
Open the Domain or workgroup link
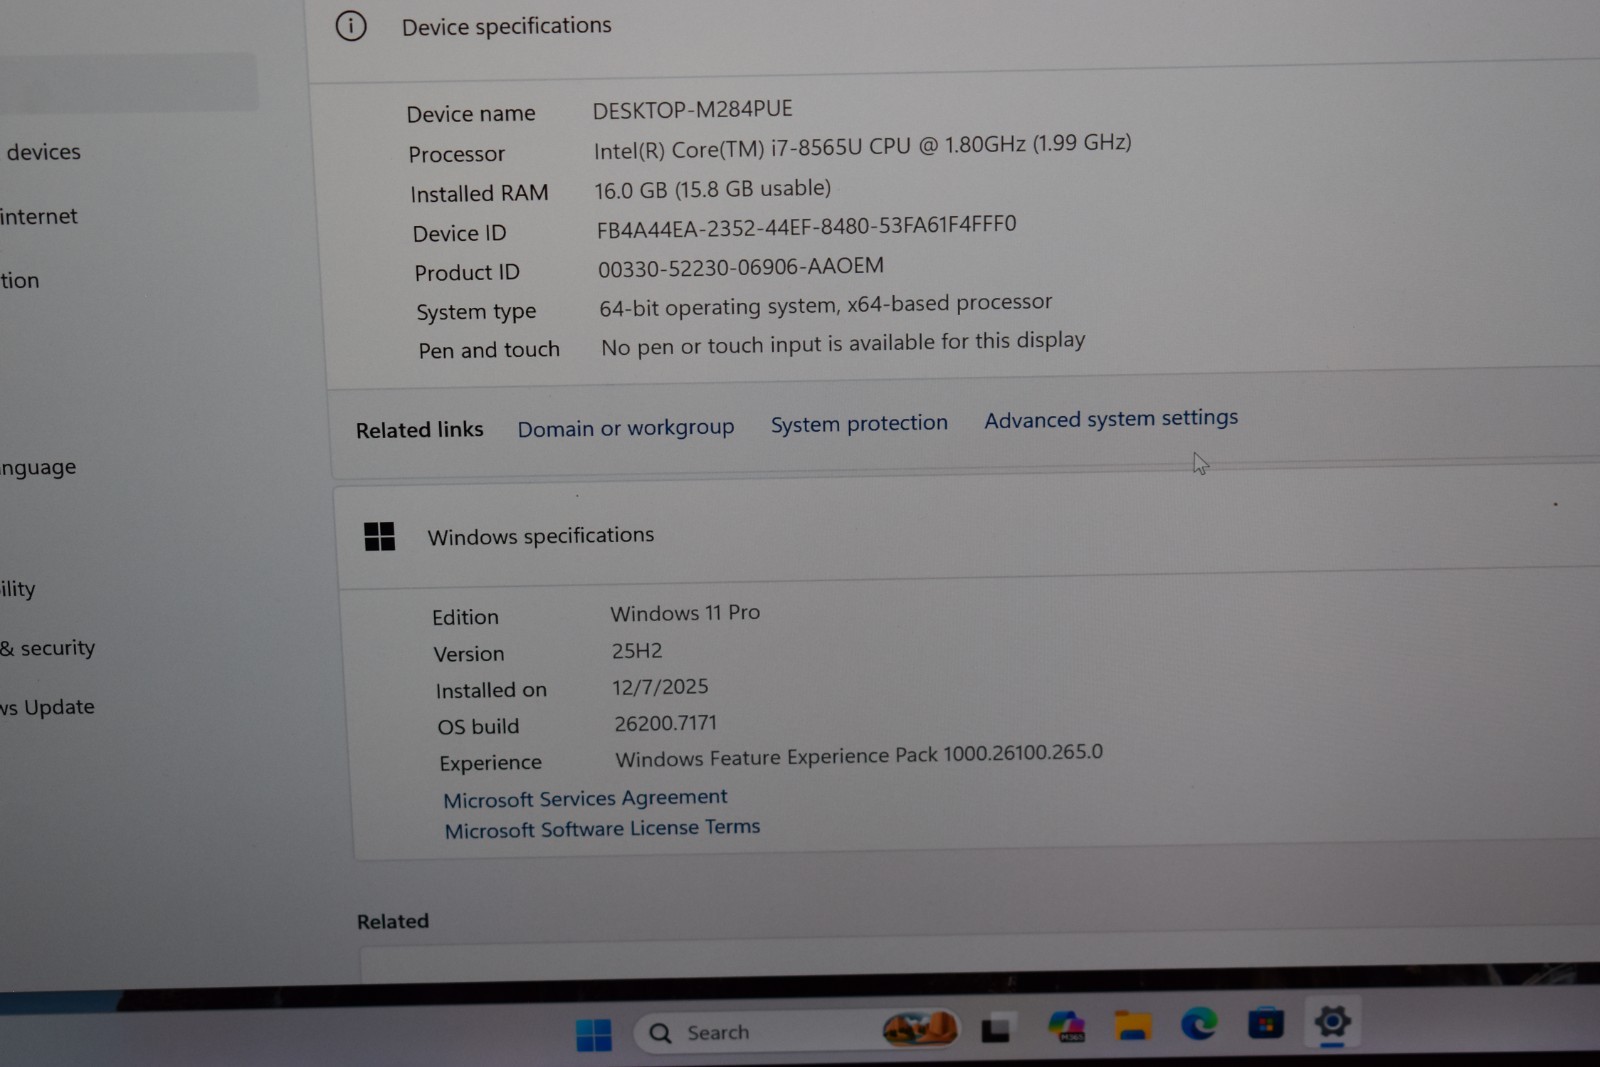(x=626, y=428)
